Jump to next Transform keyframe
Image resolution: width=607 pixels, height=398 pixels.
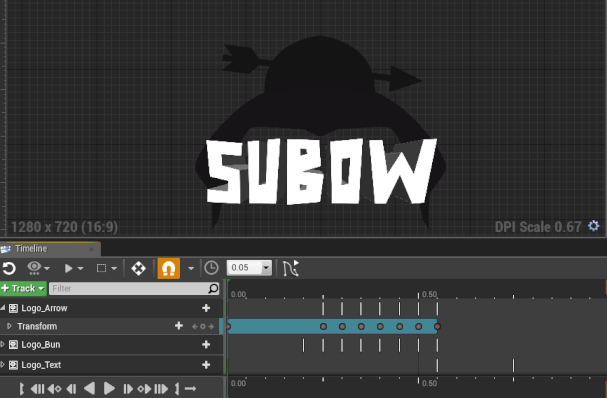coord(211,327)
